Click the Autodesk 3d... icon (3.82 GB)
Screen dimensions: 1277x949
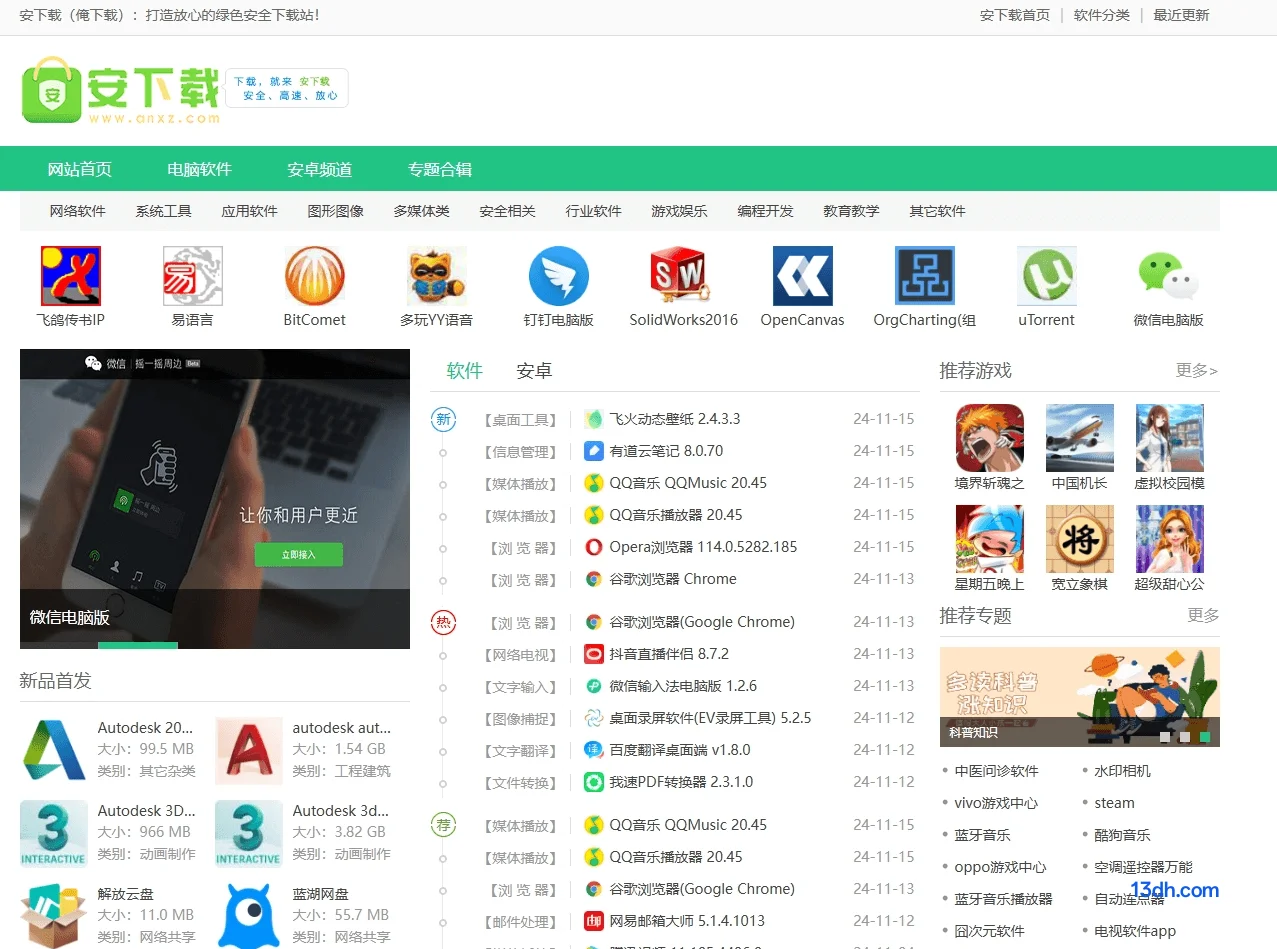(x=249, y=833)
